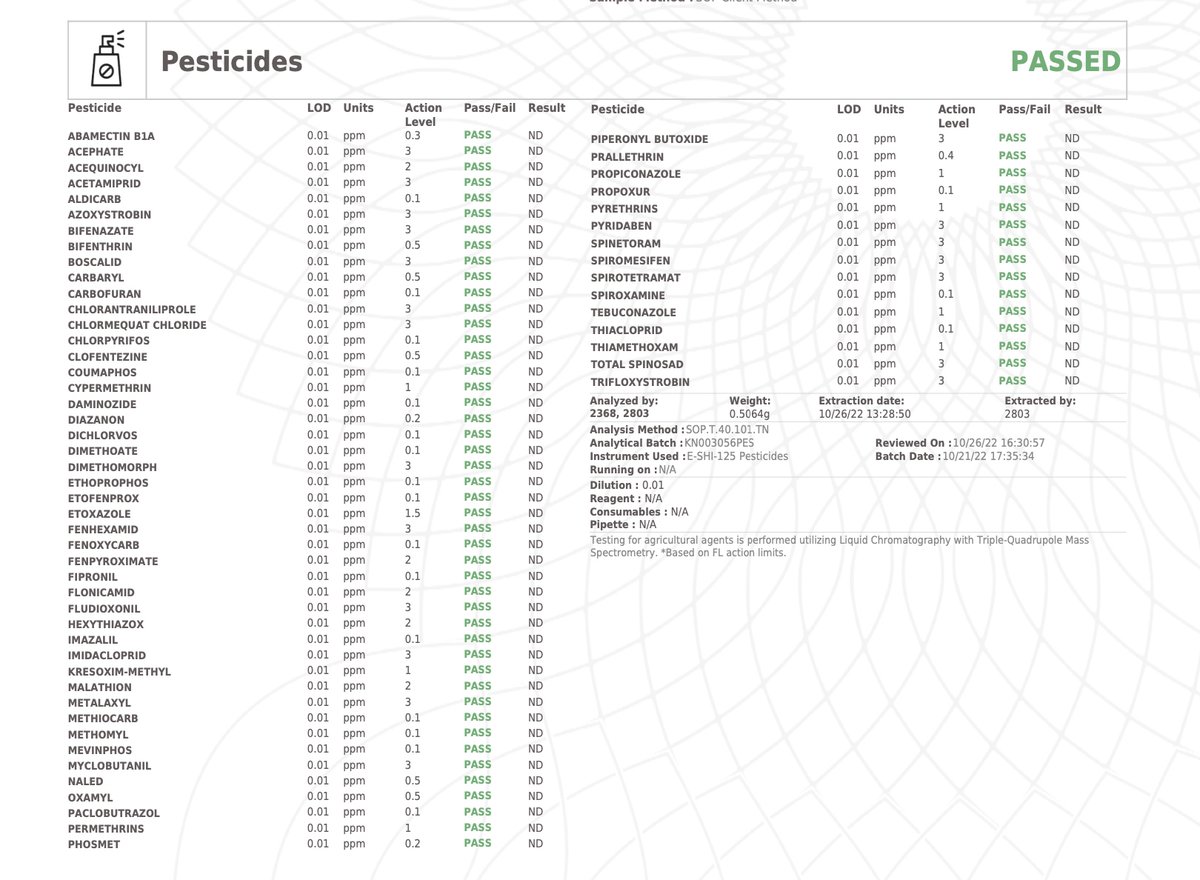
Task: Click SPINETORAM pesticide name
Action: (627, 243)
